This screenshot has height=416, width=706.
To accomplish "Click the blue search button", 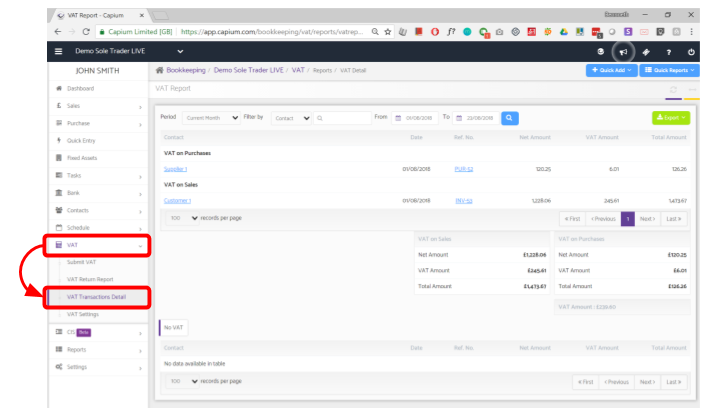I will coord(509,118).
